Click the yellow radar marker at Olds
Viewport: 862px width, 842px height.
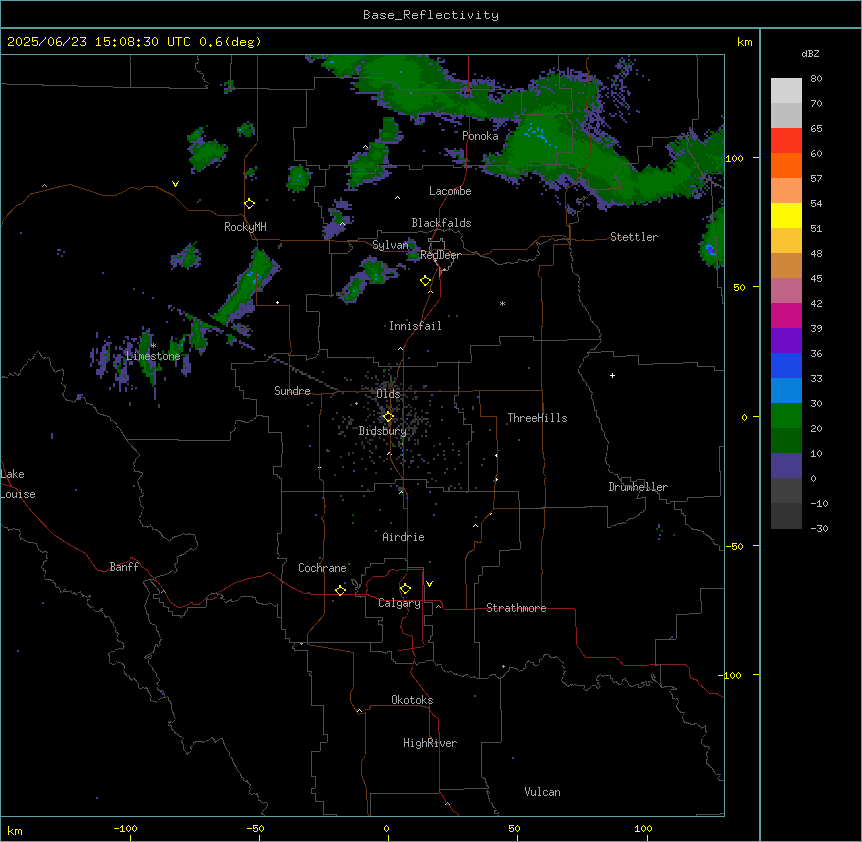388,417
